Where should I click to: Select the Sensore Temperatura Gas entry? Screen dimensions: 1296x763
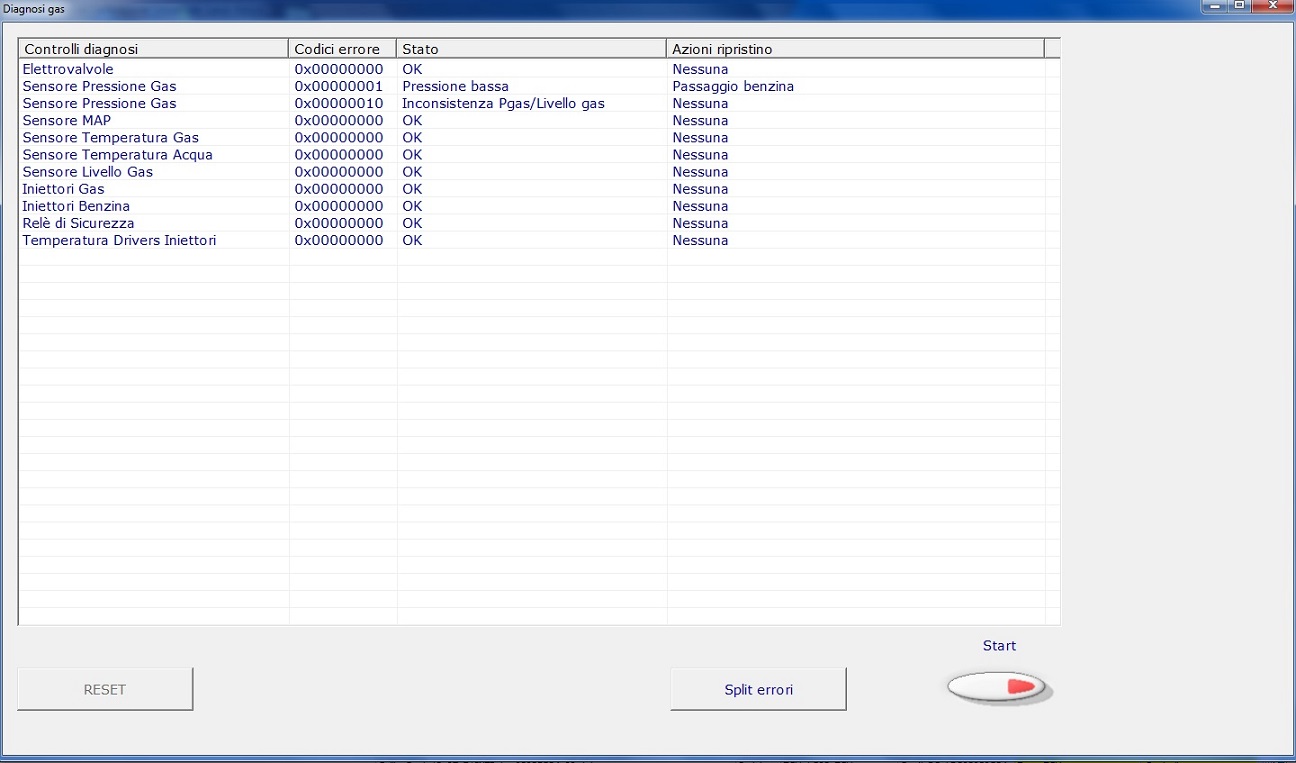point(111,137)
